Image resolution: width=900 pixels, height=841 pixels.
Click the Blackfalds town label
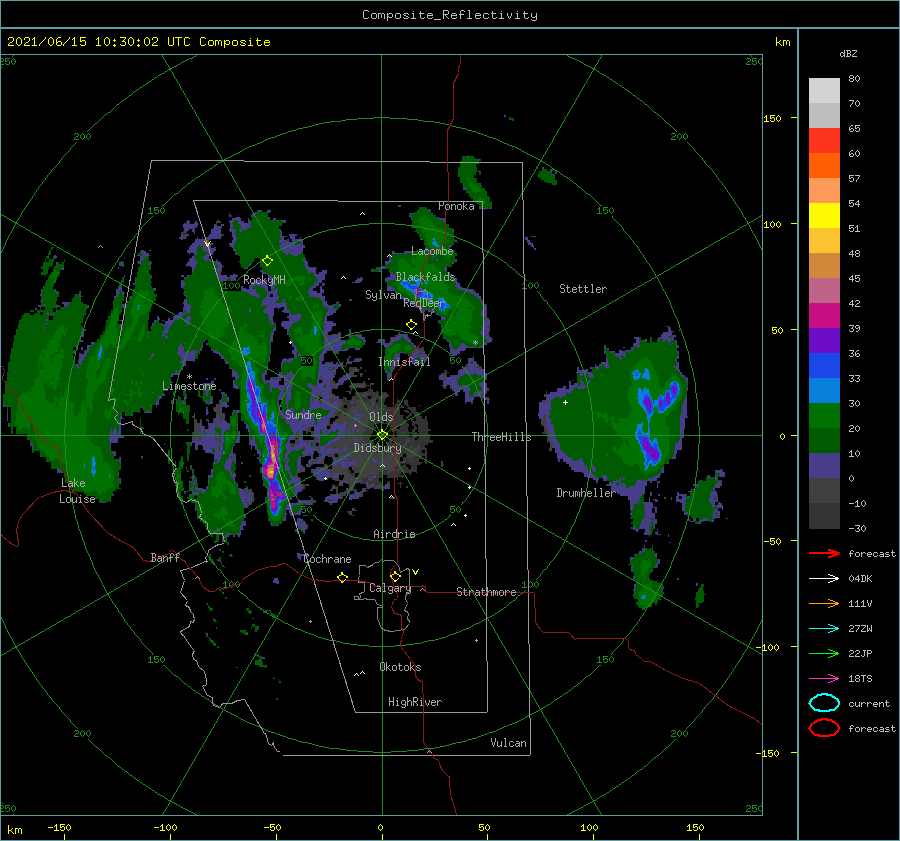coord(425,277)
